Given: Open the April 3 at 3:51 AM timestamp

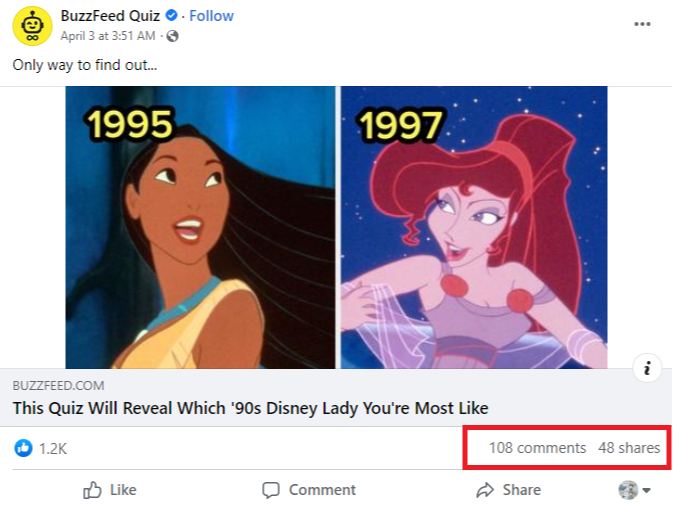Looking at the screenshot, I should pyautogui.click(x=108, y=36).
